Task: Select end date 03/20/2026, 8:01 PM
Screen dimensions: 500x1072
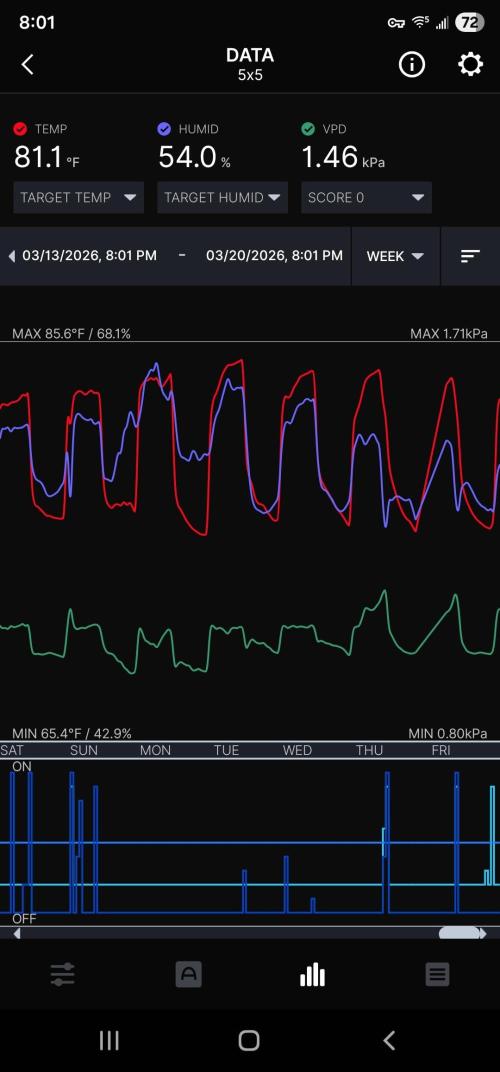Action: pyautogui.click(x=274, y=256)
